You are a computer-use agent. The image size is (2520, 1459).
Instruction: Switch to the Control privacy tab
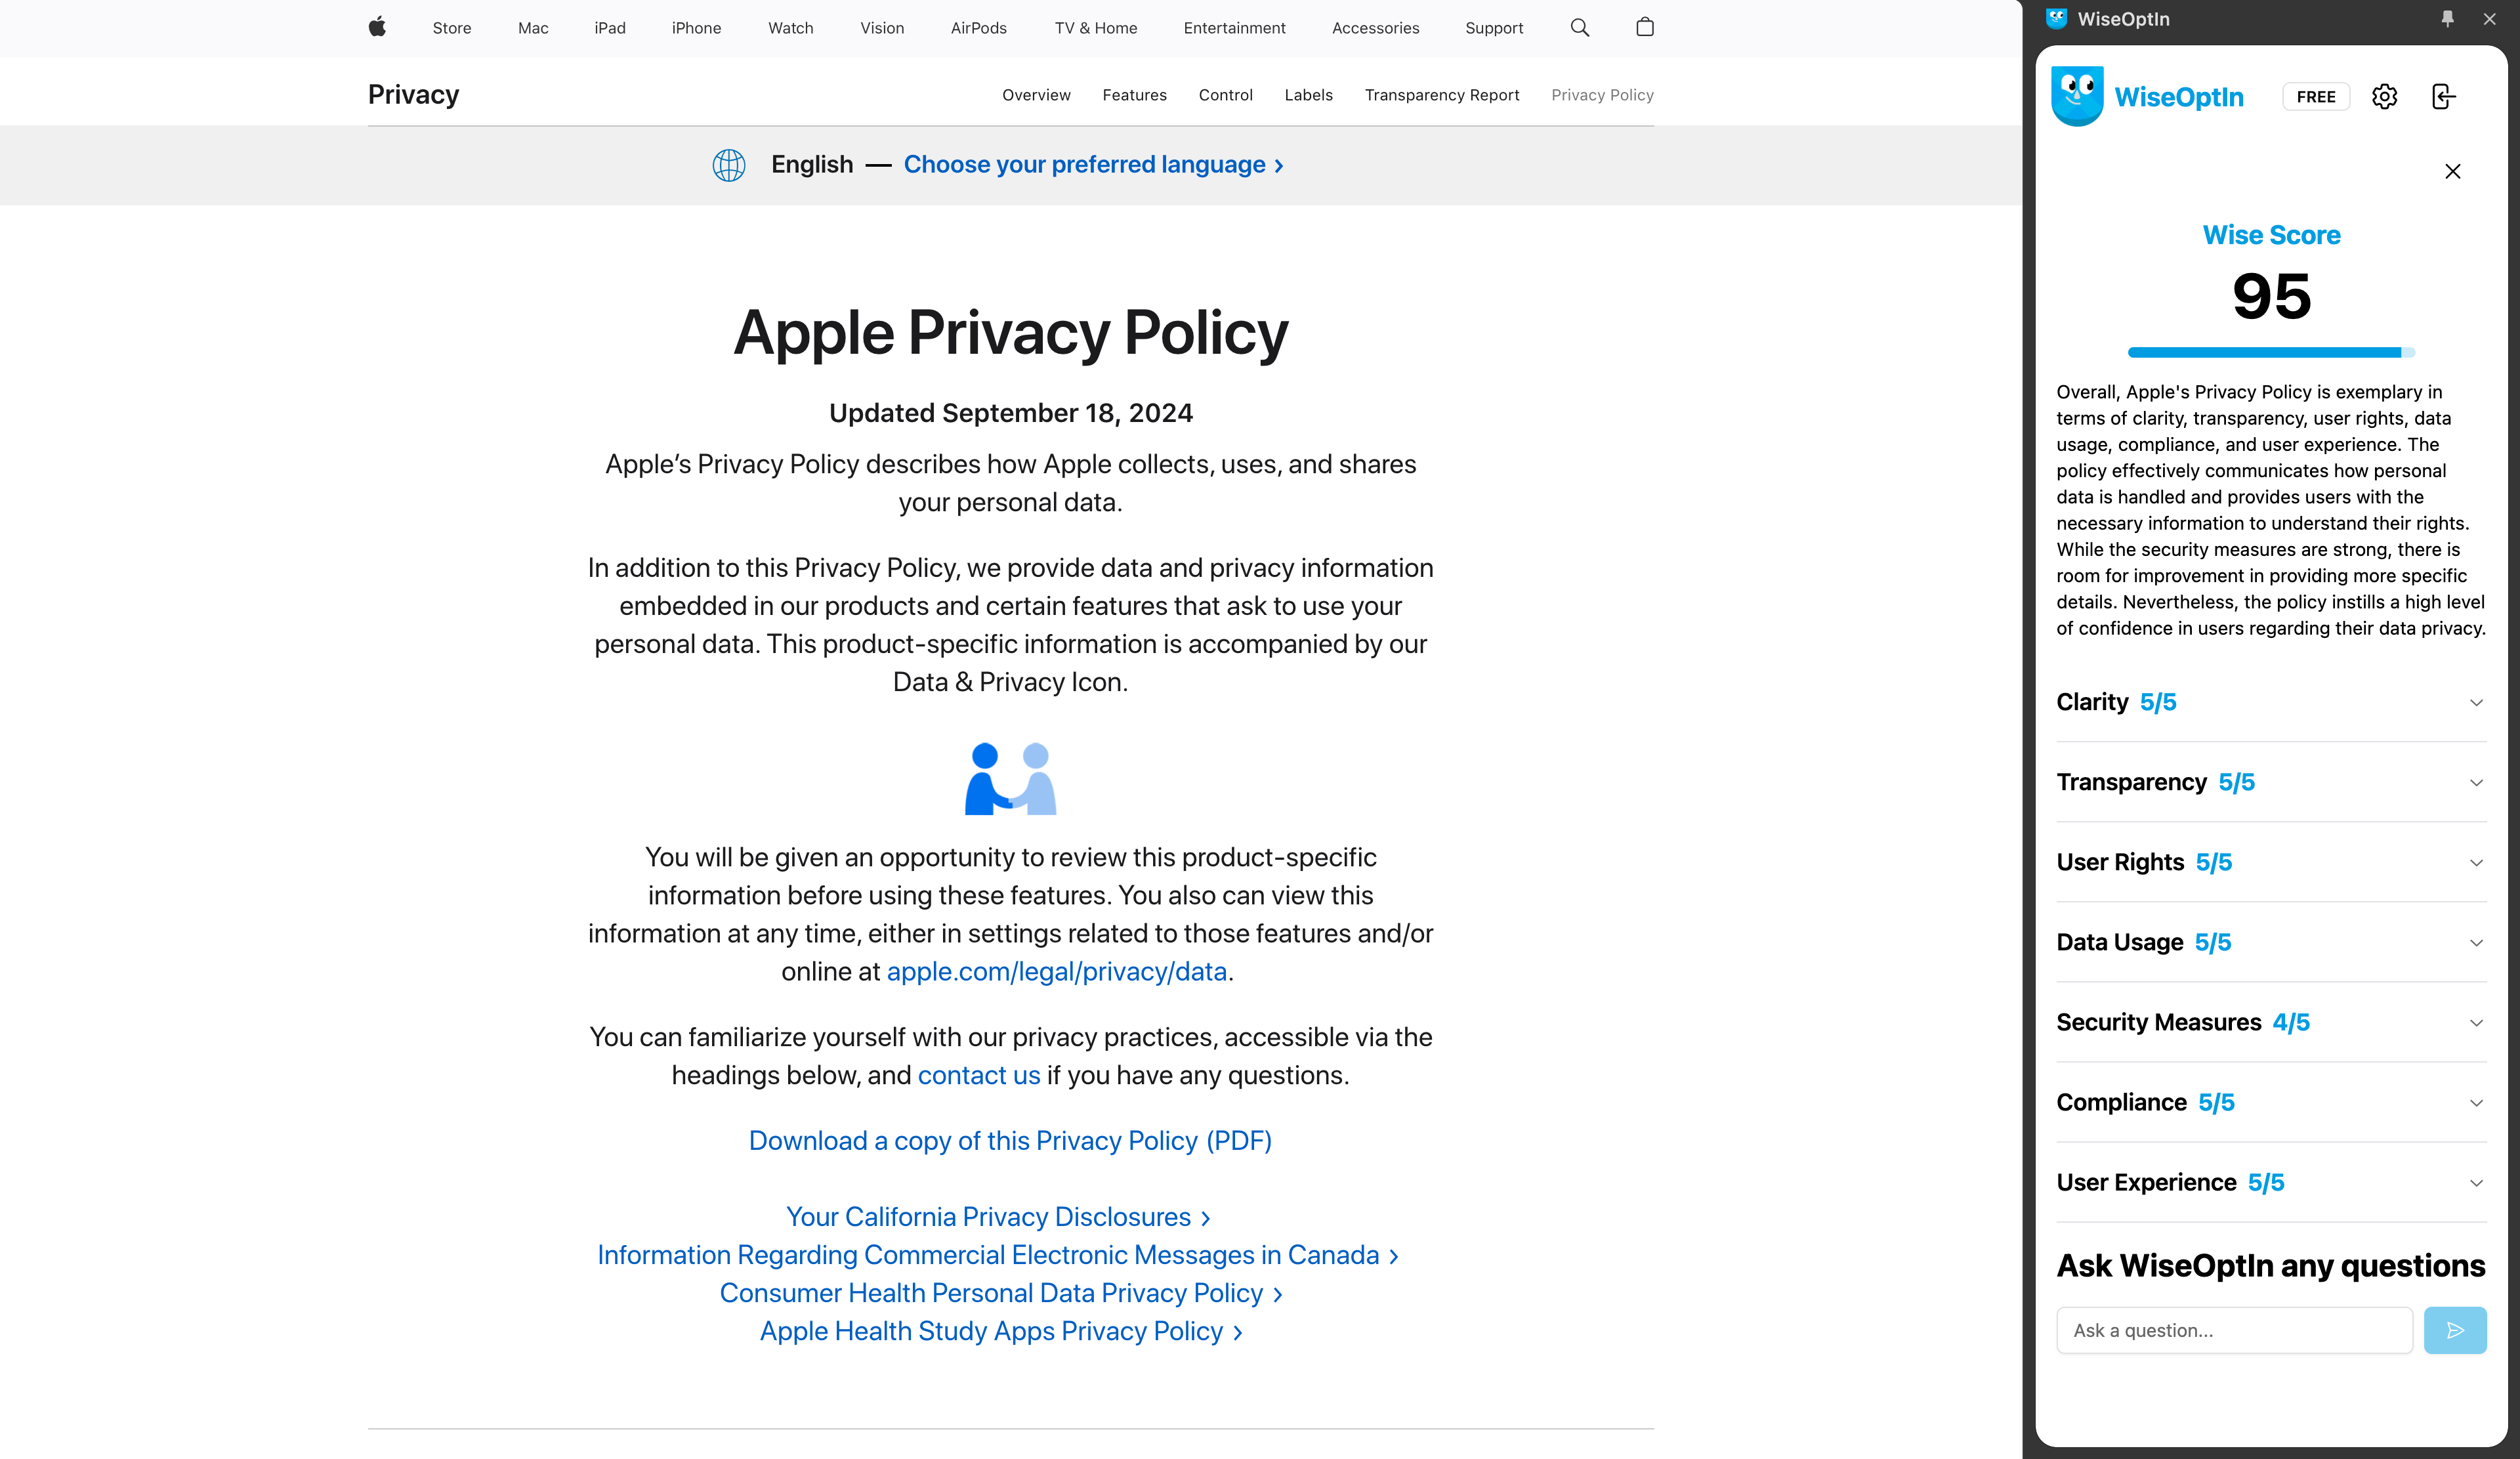pos(1225,95)
